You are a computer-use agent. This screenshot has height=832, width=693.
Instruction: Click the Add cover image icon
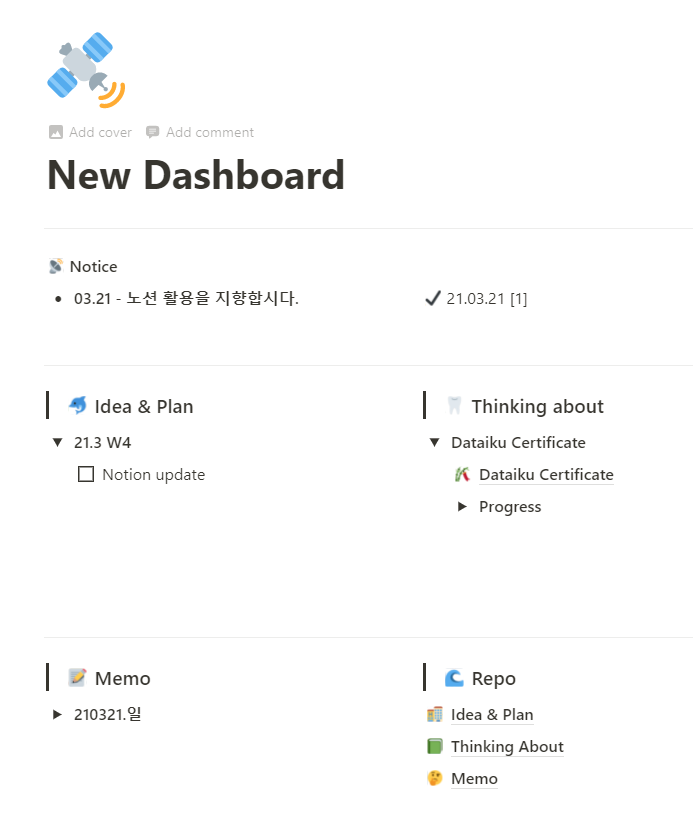[56, 132]
